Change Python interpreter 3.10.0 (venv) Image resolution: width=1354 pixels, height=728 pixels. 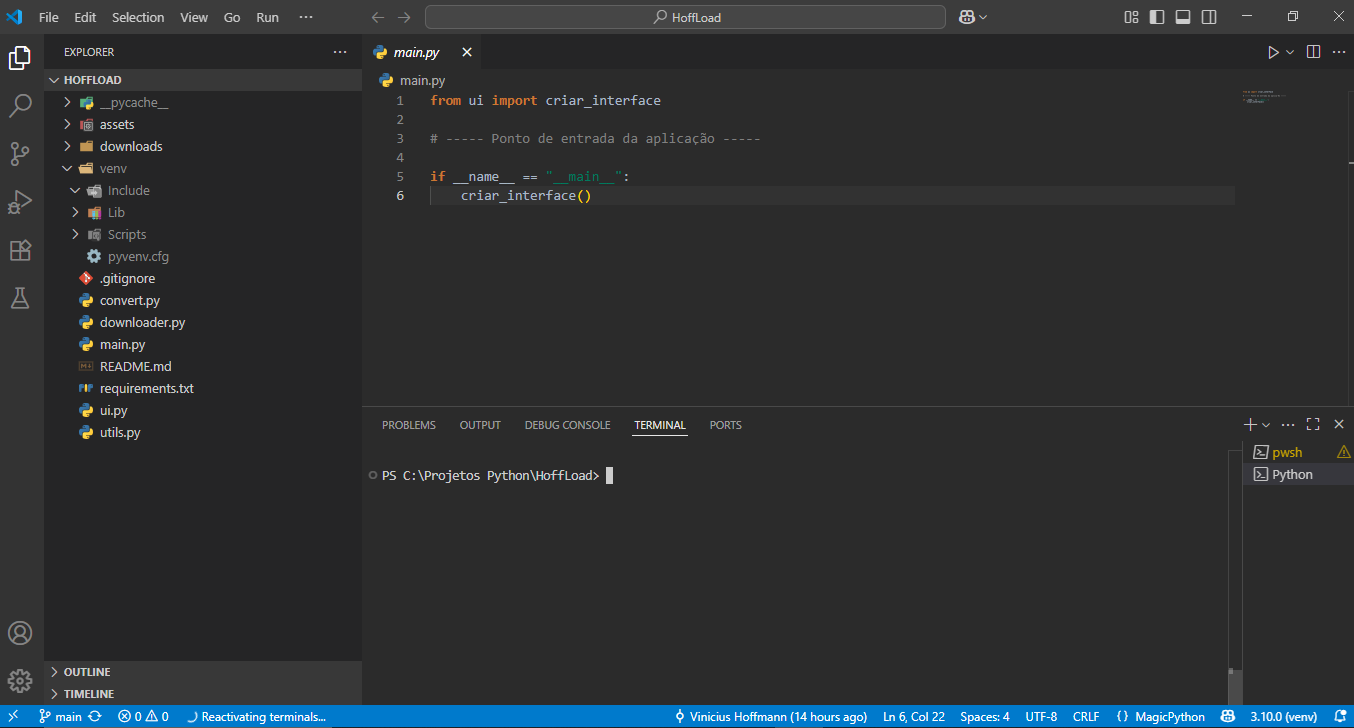coord(1281,717)
